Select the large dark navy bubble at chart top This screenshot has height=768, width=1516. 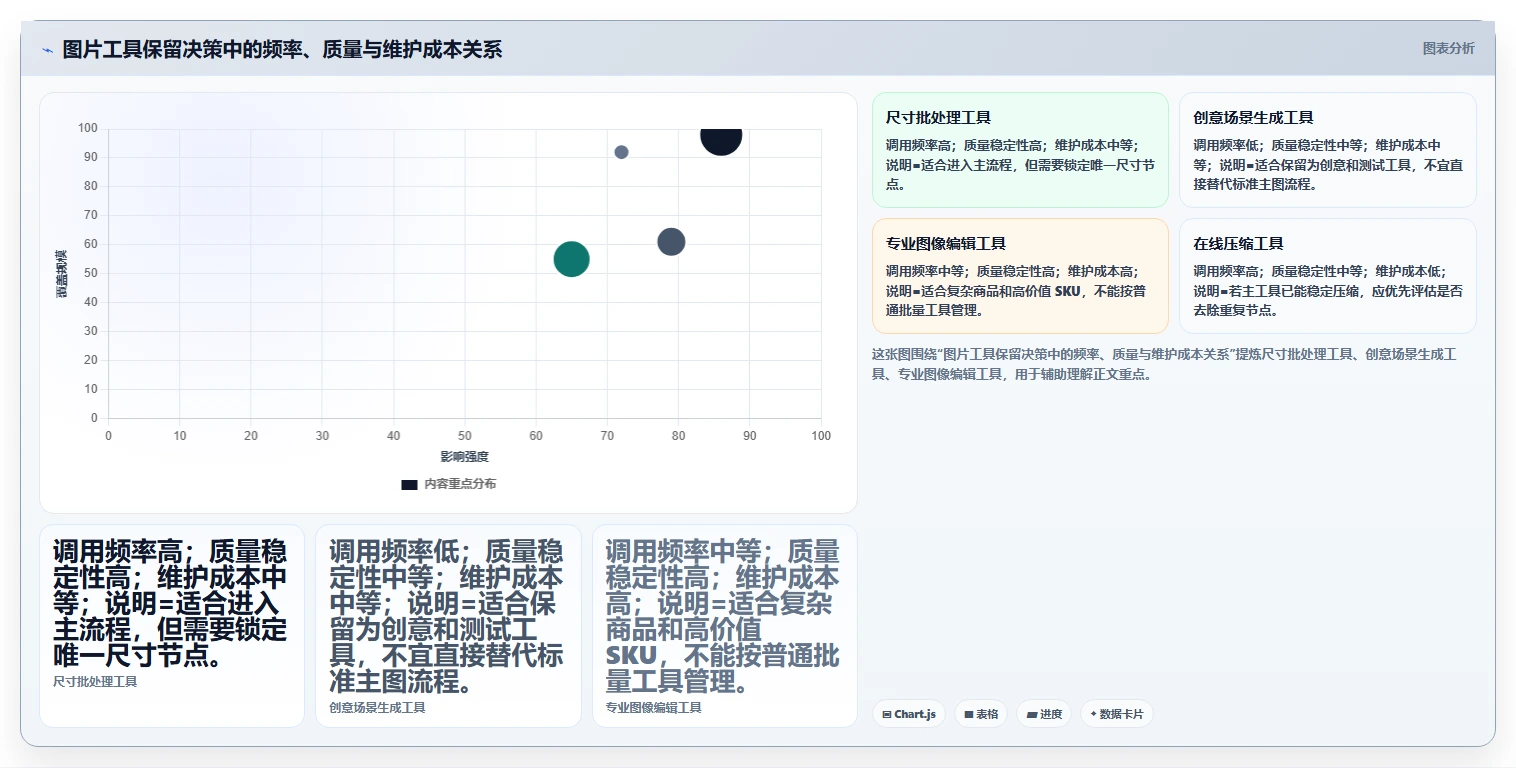point(721,137)
